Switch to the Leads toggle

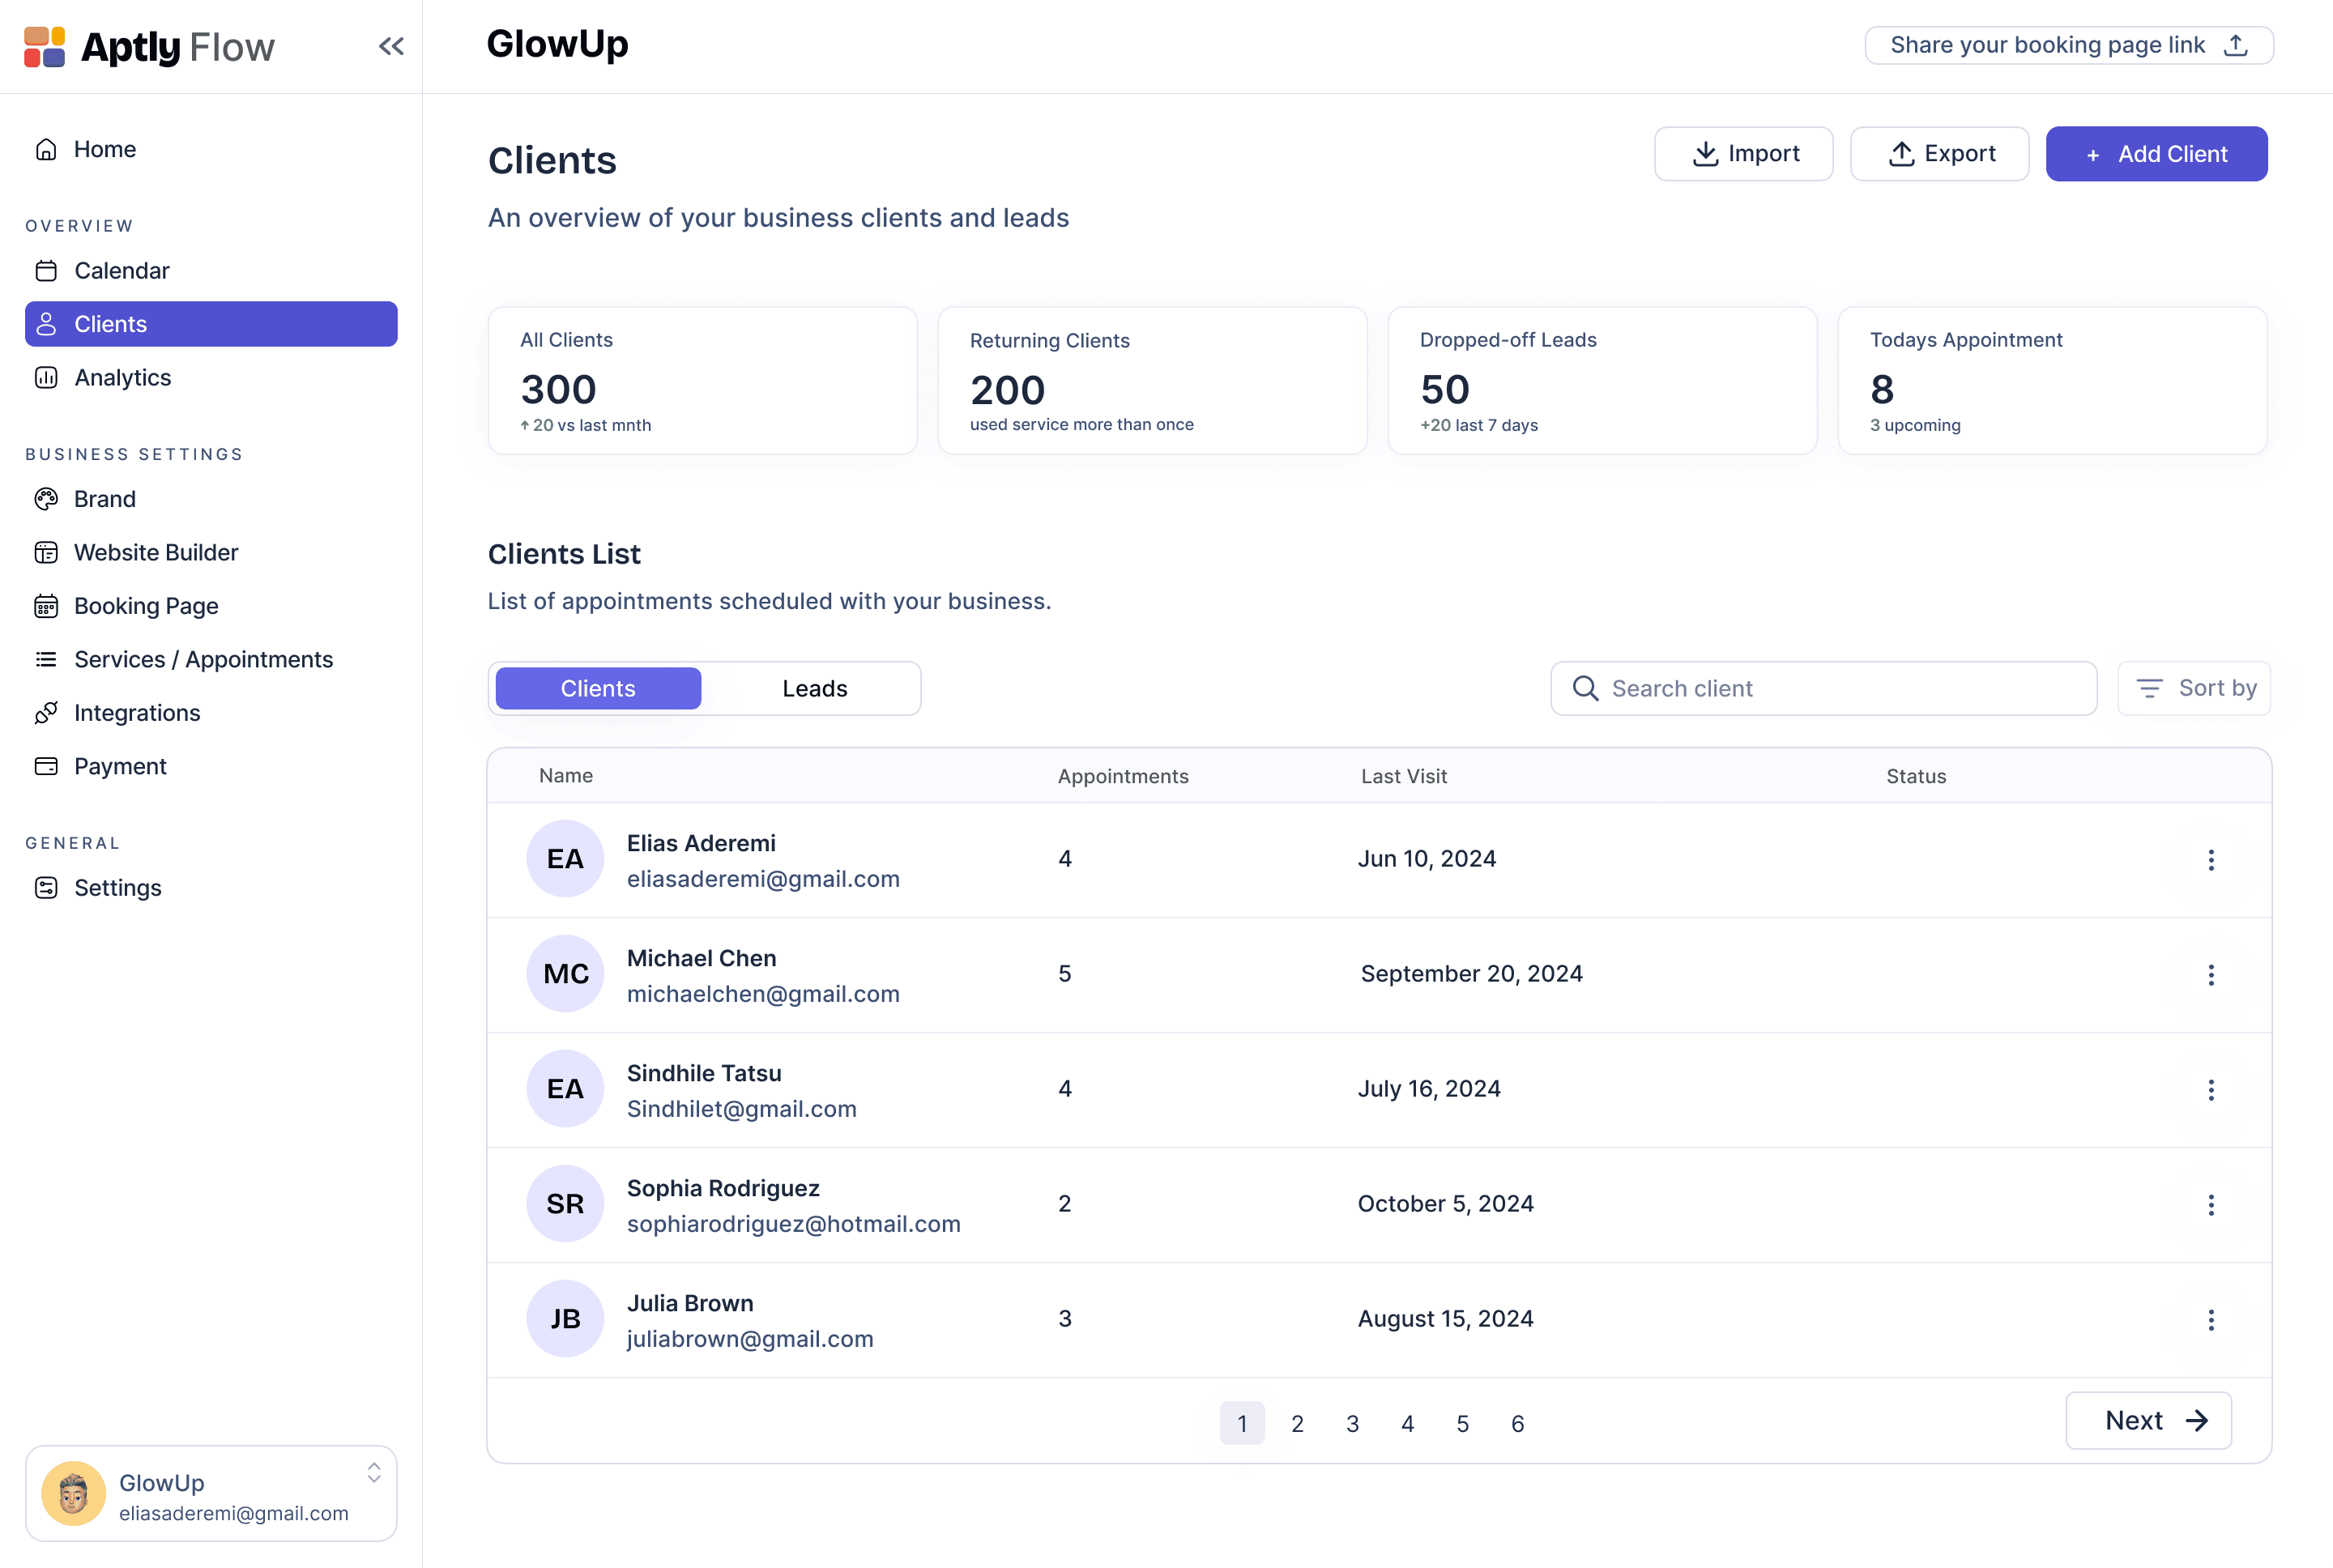click(x=814, y=688)
